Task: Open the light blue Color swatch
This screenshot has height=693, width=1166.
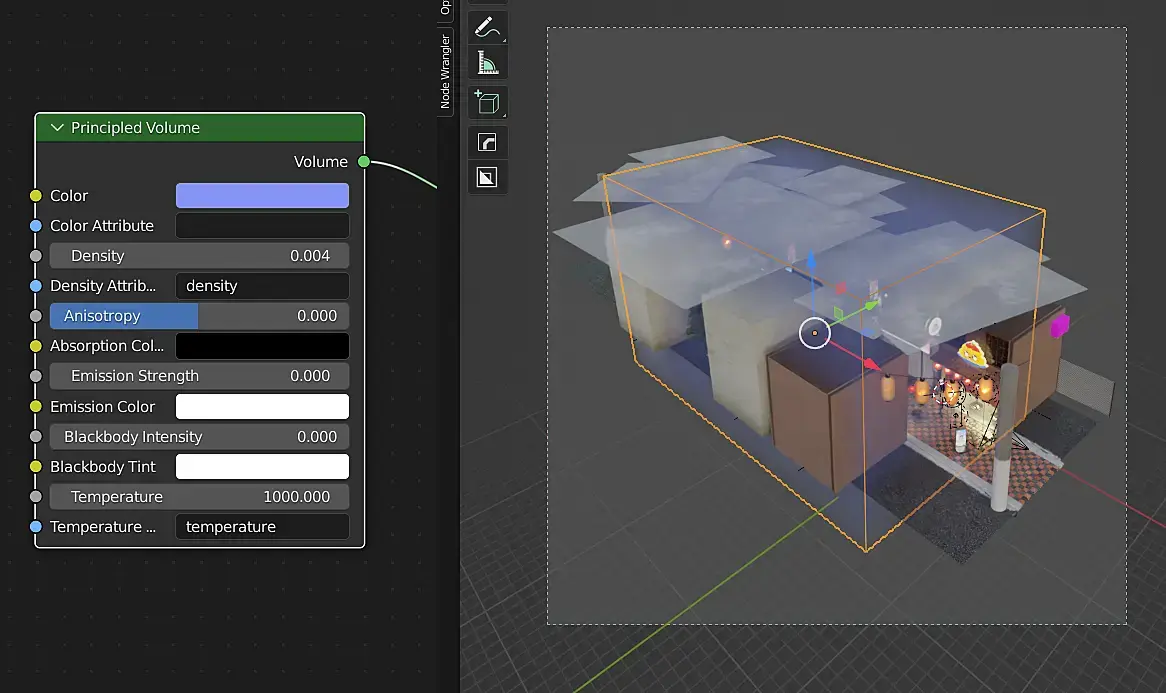Action: 262,196
